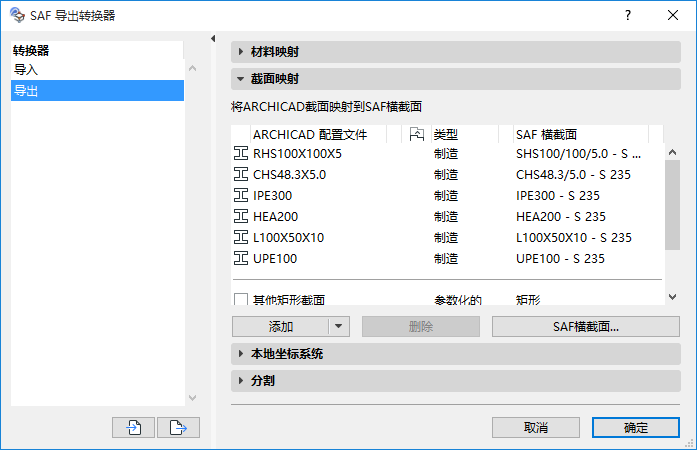Viewport: 697px width, 450px height.
Task: Open the 添加 button dropdown arrow
Action: click(x=339, y=326)
